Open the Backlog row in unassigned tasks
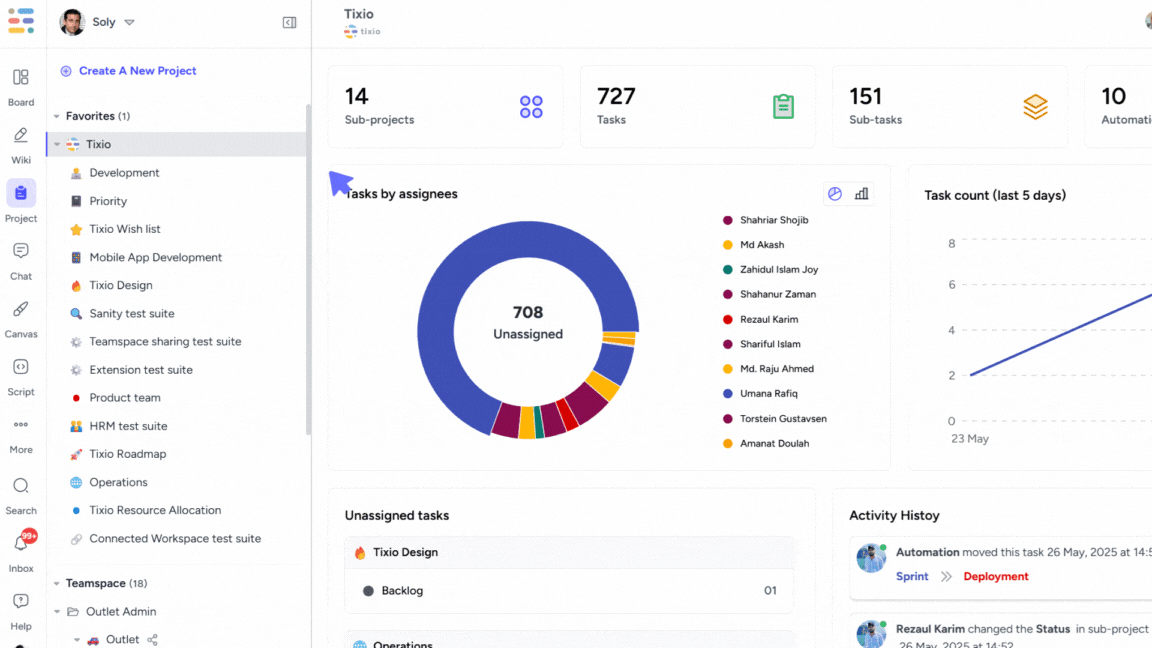 (569, 591)
